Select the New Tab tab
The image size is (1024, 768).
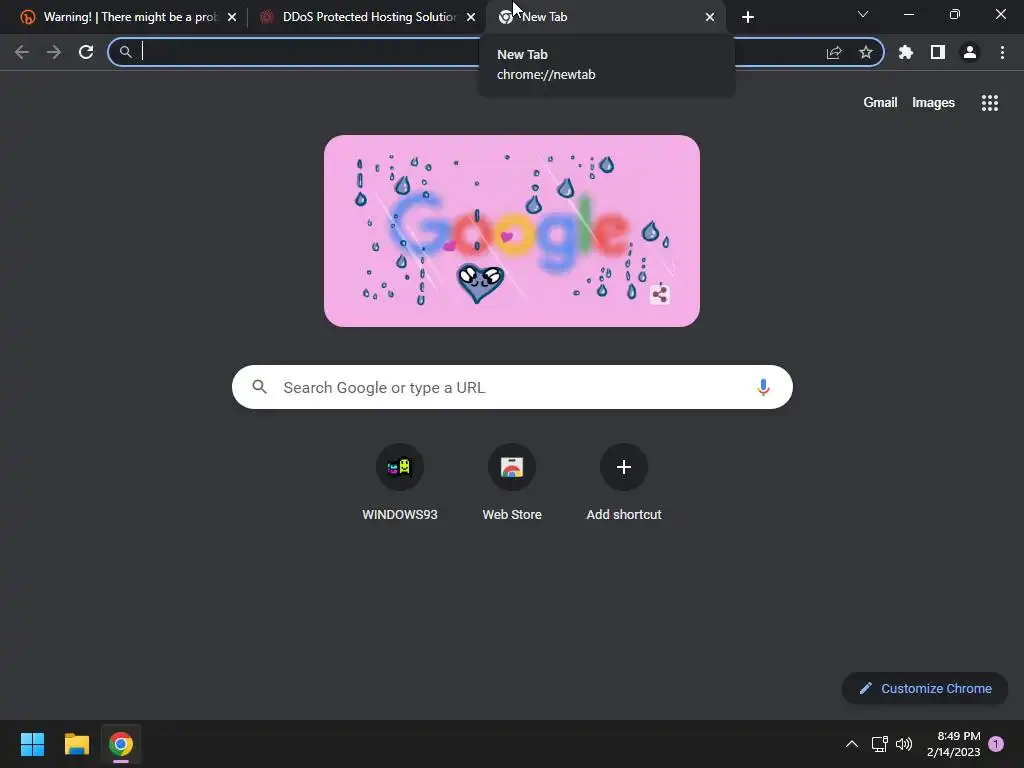pyautogui.click(x=606, y=17)
